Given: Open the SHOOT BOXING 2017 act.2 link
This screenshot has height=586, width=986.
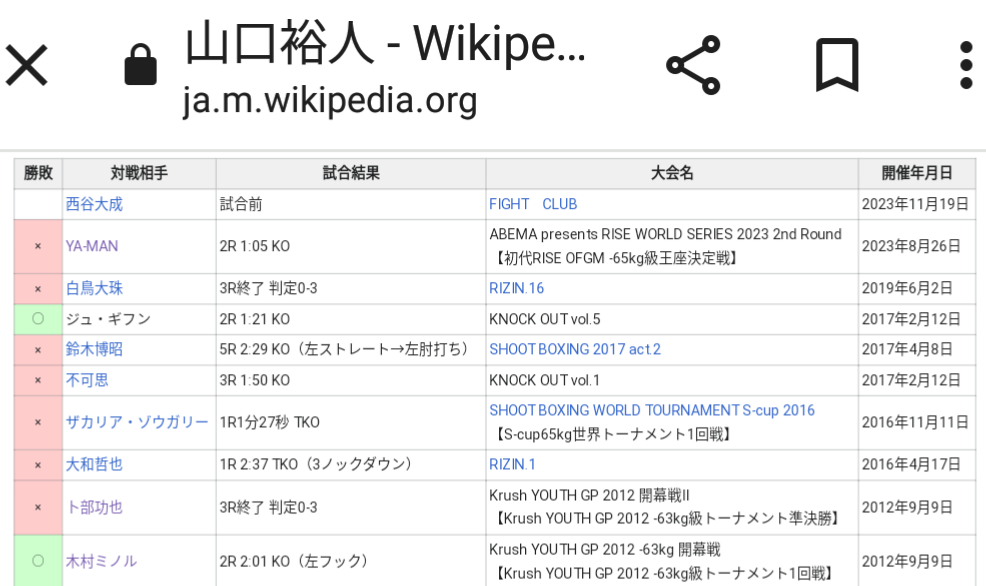Looking at the screenshot, I should [575, 350].
